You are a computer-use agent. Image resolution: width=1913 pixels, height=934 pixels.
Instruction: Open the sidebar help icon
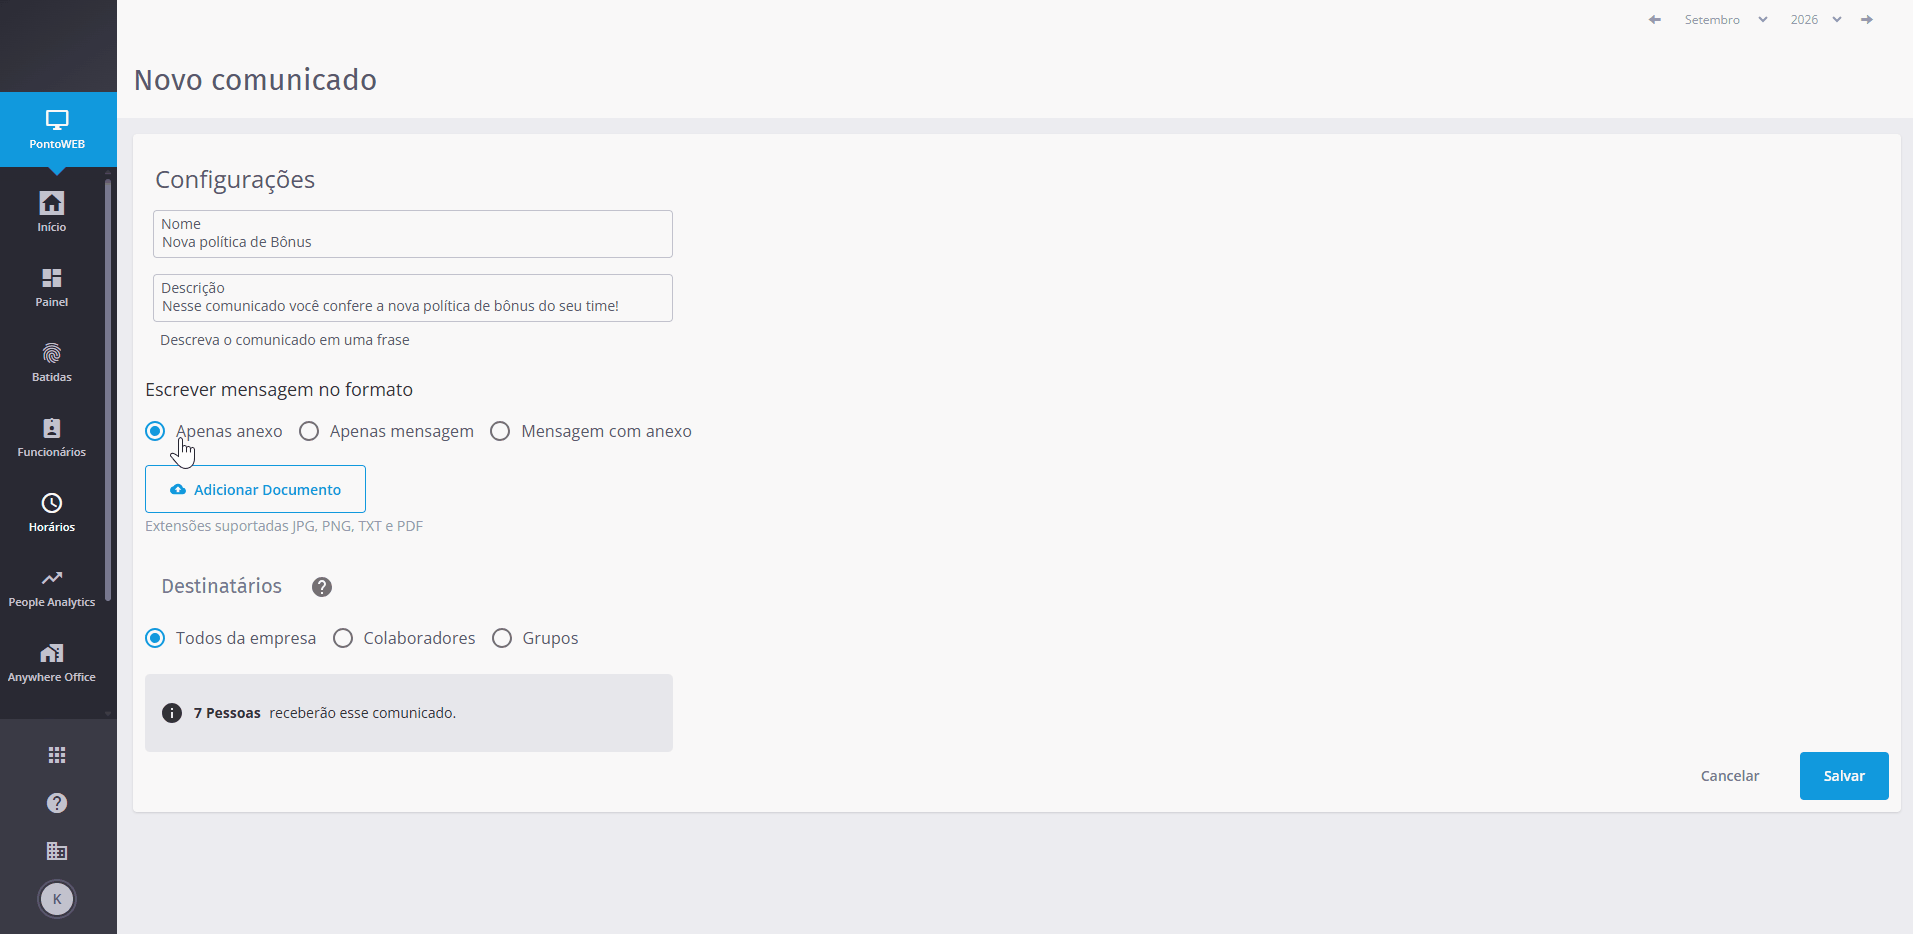click(x=57, y=803)
